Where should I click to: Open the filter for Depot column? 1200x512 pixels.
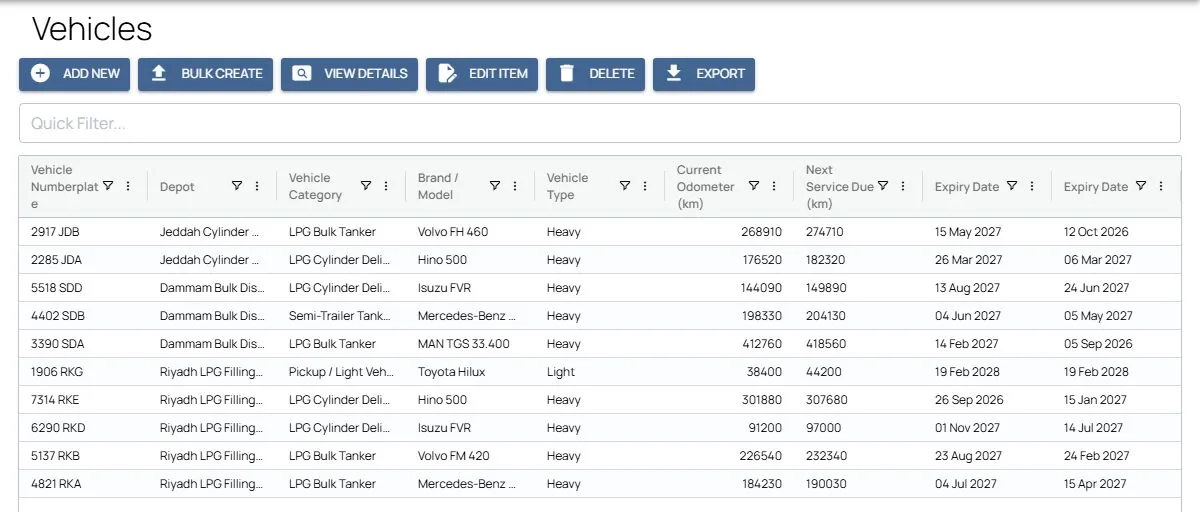(237, 186)
